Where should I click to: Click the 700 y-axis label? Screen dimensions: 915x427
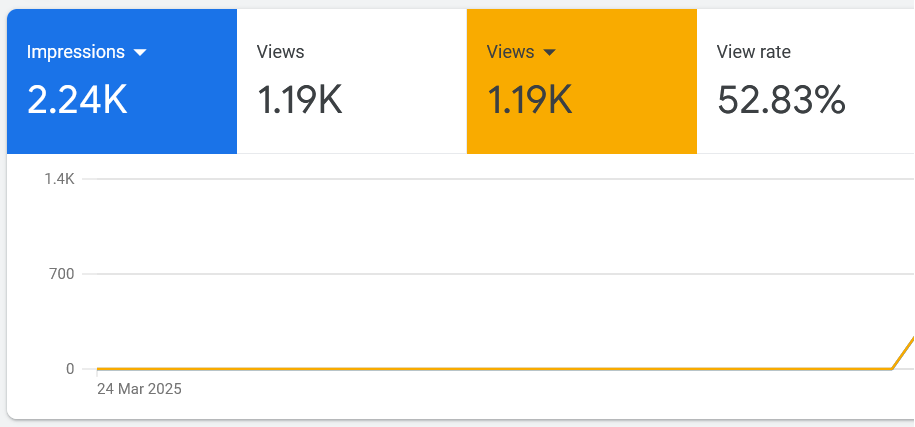click(62, 274)
